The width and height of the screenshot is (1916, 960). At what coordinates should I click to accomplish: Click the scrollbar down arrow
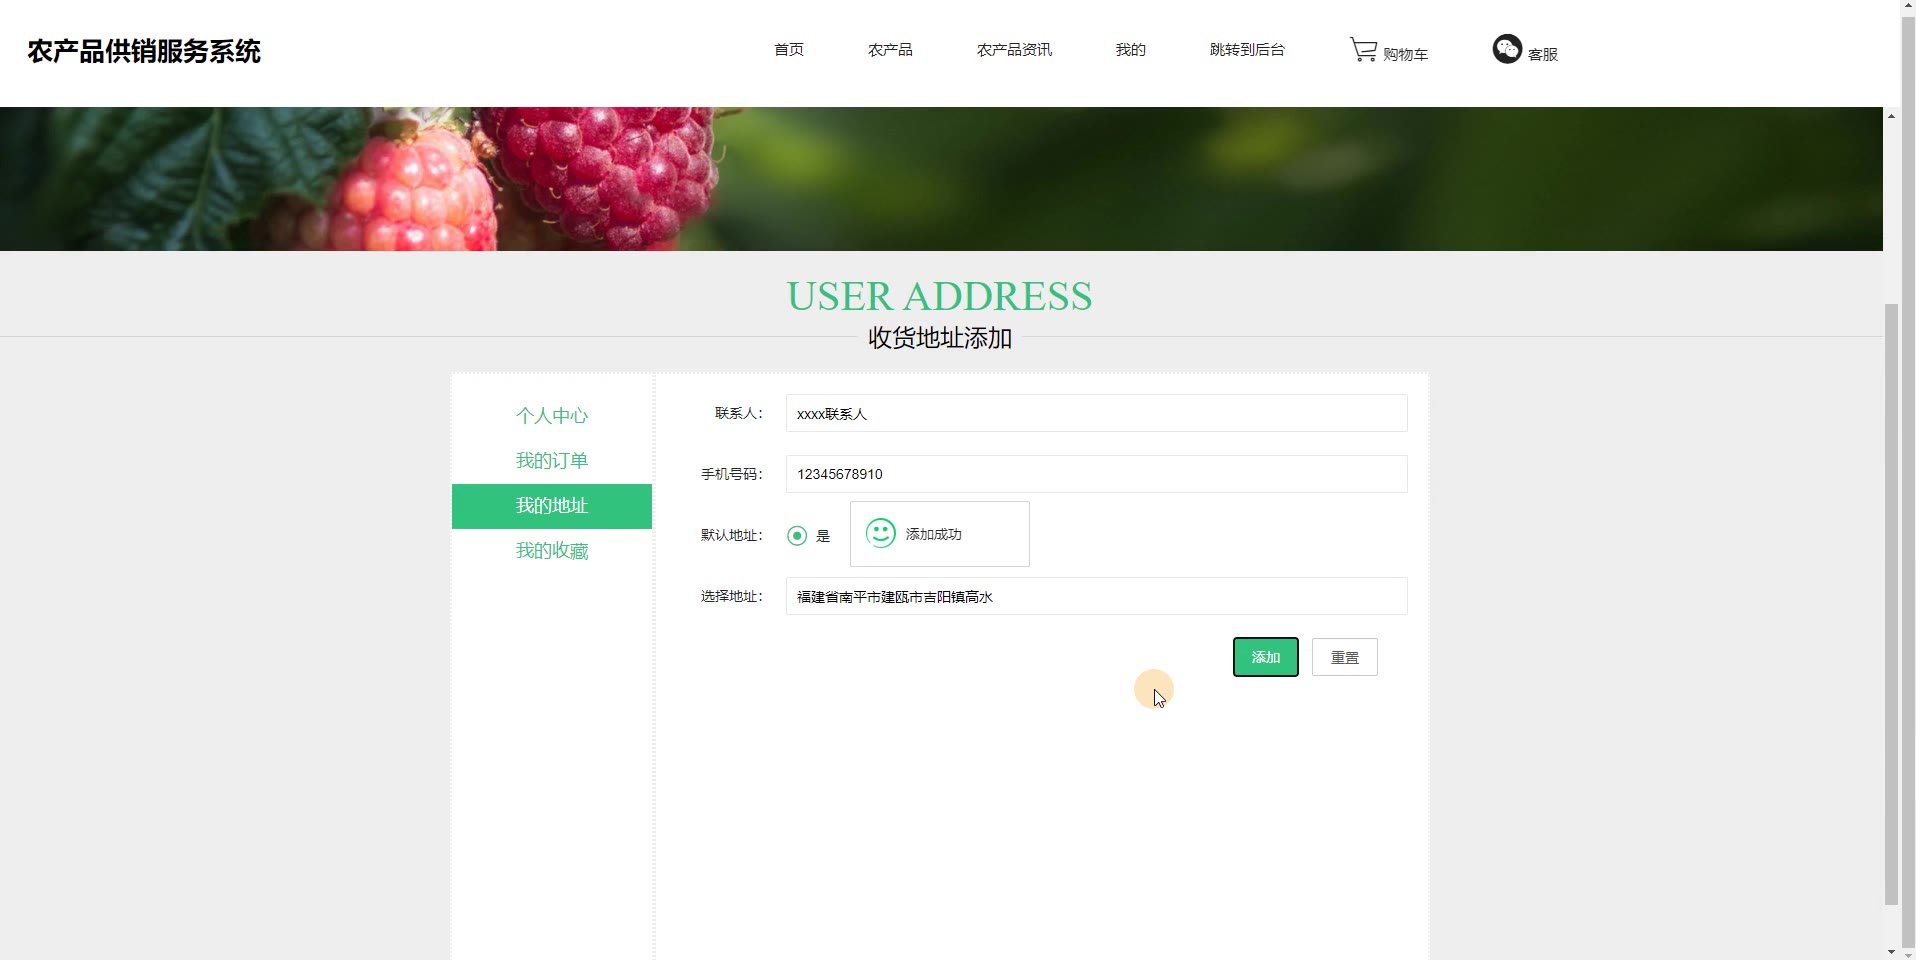click(1891, 951)
